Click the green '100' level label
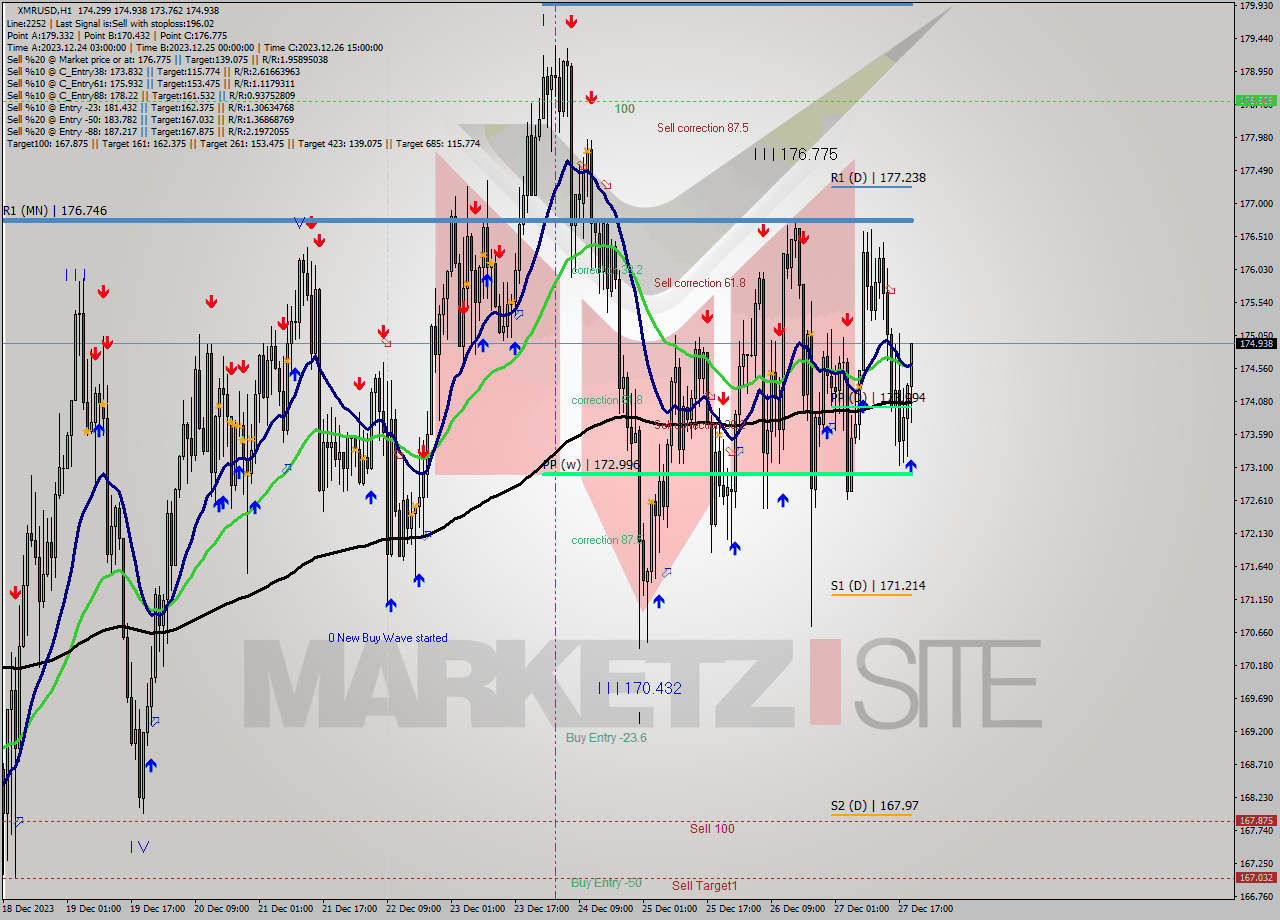Image resolution: width=1280 pixels, height=920 pixels. 624,108
